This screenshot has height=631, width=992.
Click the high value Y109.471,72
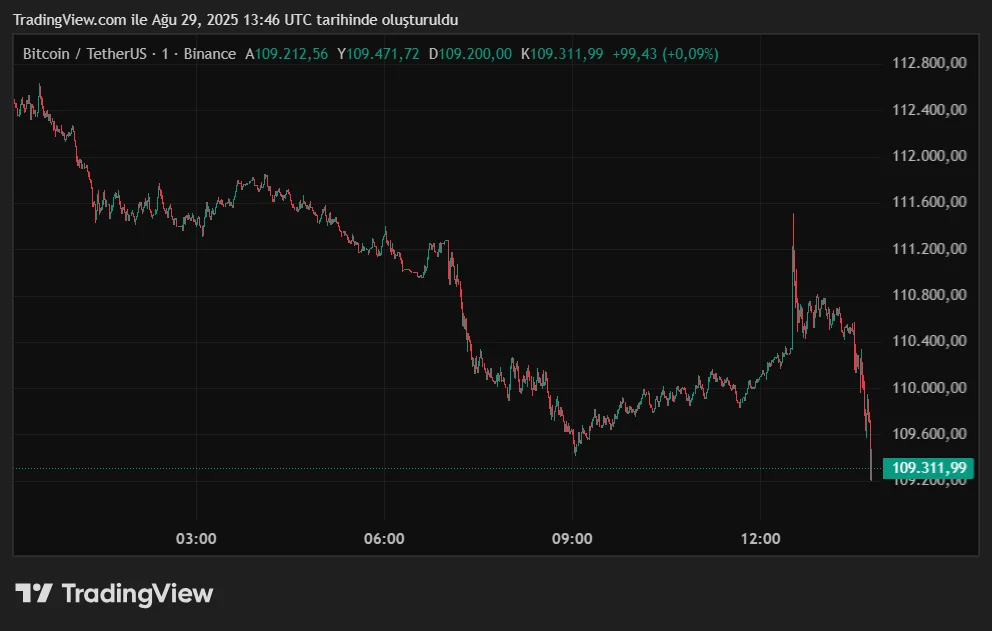(x=378, y=54)
